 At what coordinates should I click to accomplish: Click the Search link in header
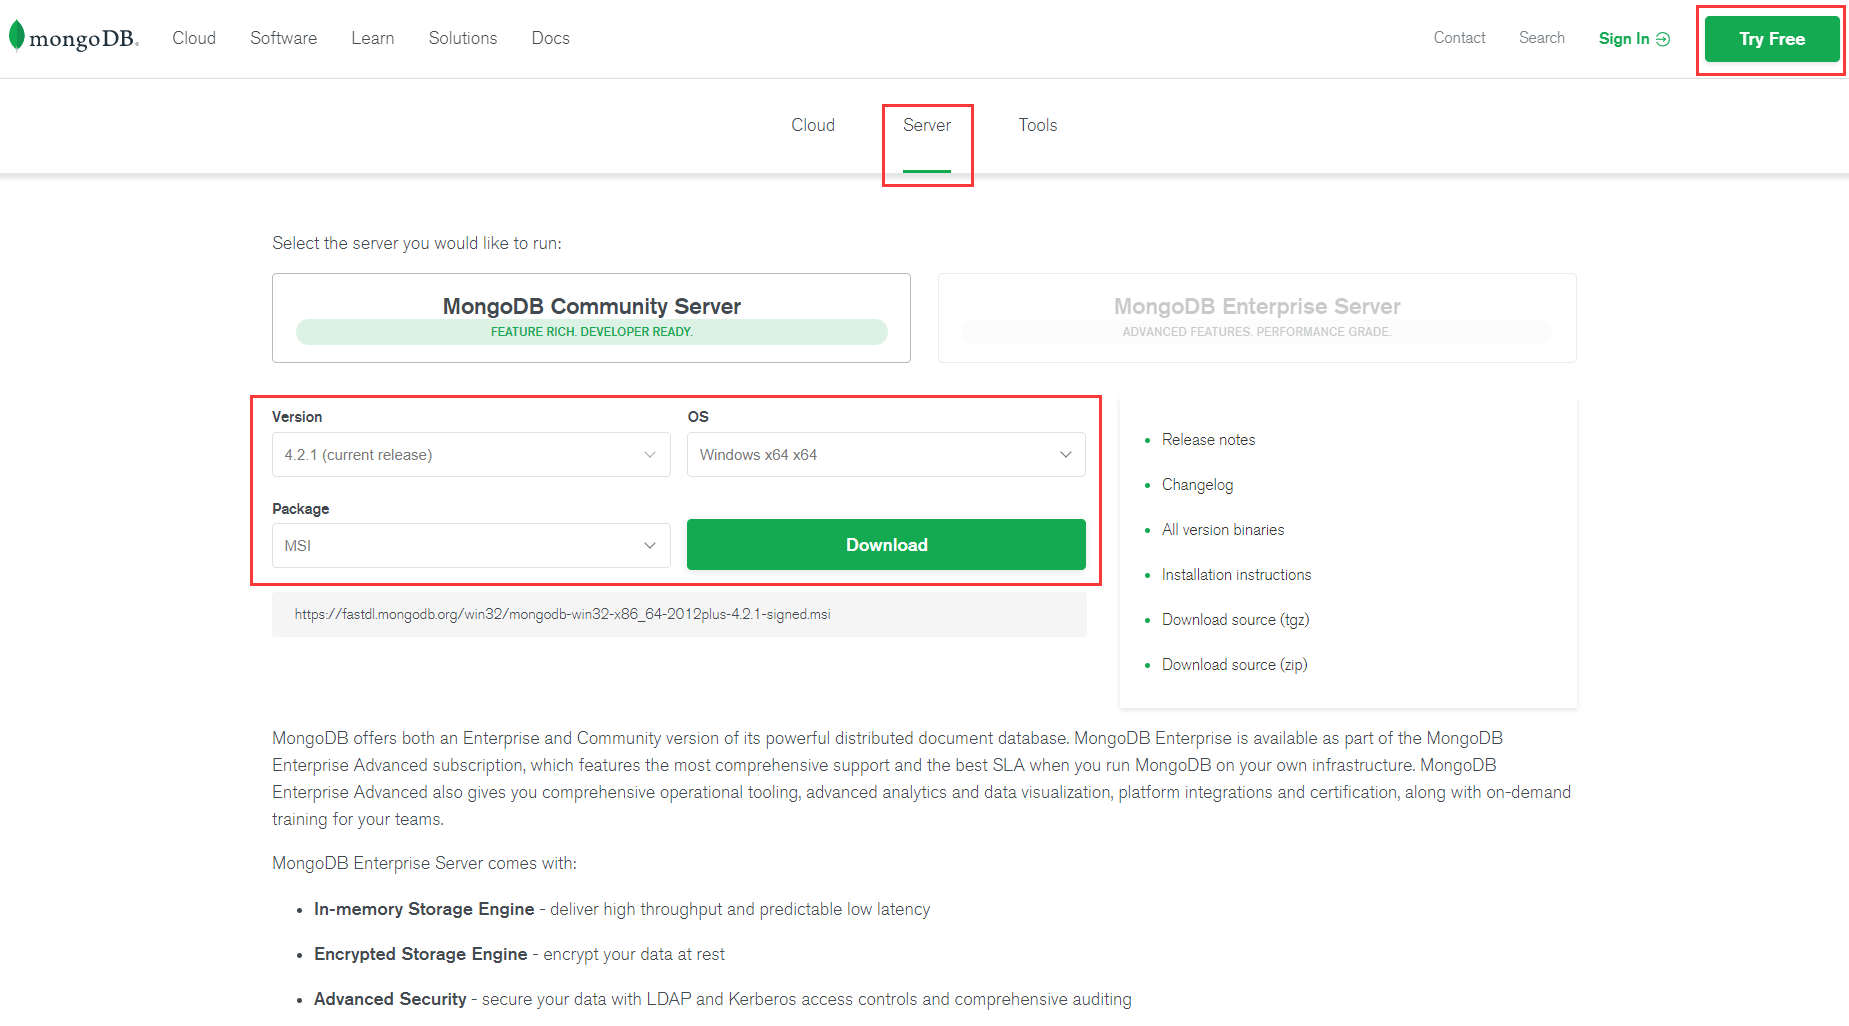(x=1541, y=38)
